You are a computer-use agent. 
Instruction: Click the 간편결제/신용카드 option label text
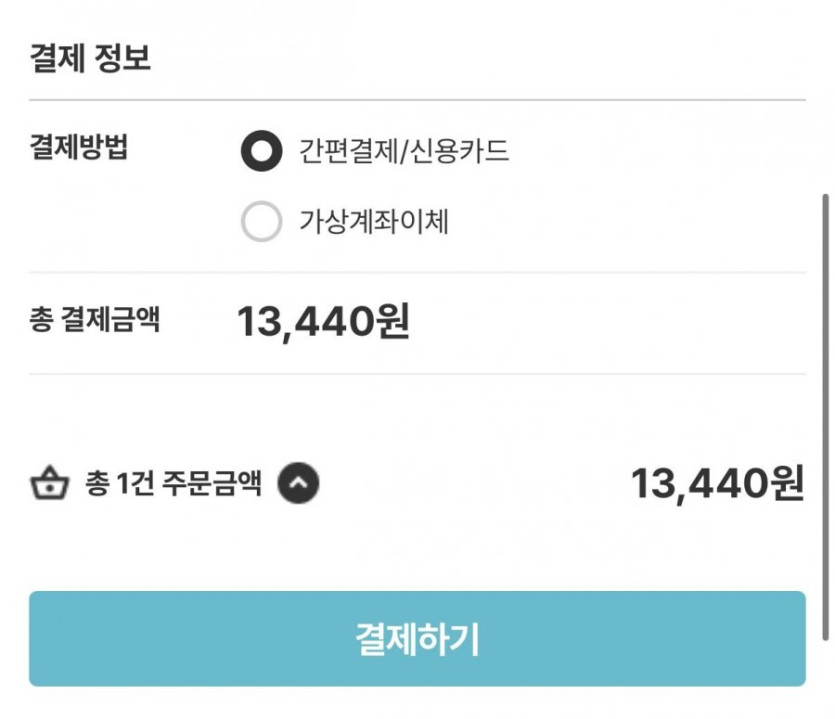(x=404, y=152)
